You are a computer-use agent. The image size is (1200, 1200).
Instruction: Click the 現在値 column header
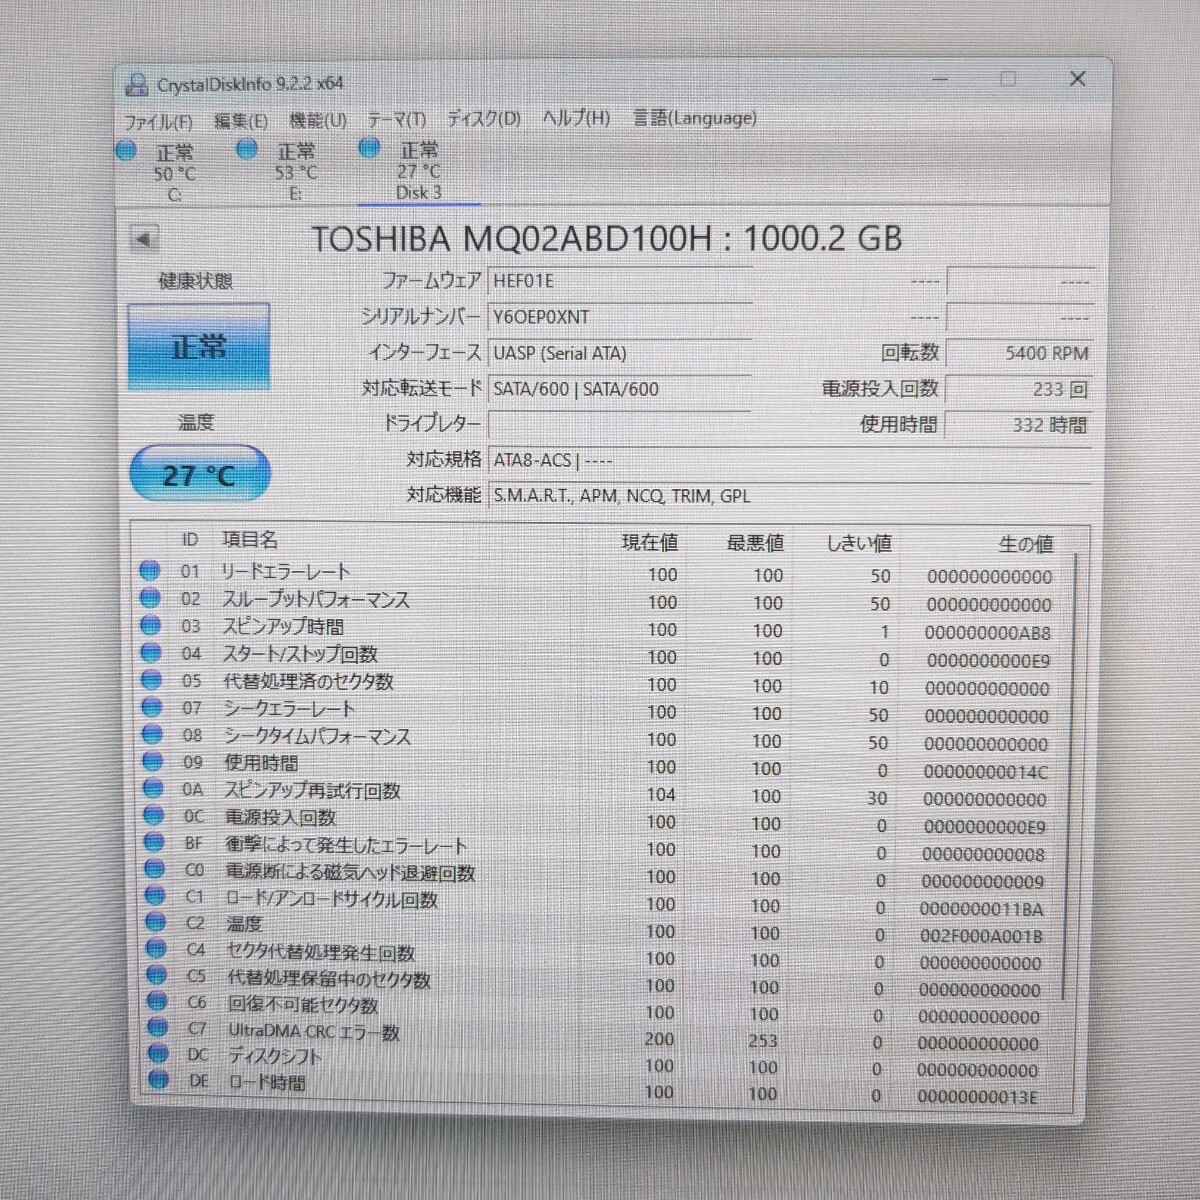(649, 543)
